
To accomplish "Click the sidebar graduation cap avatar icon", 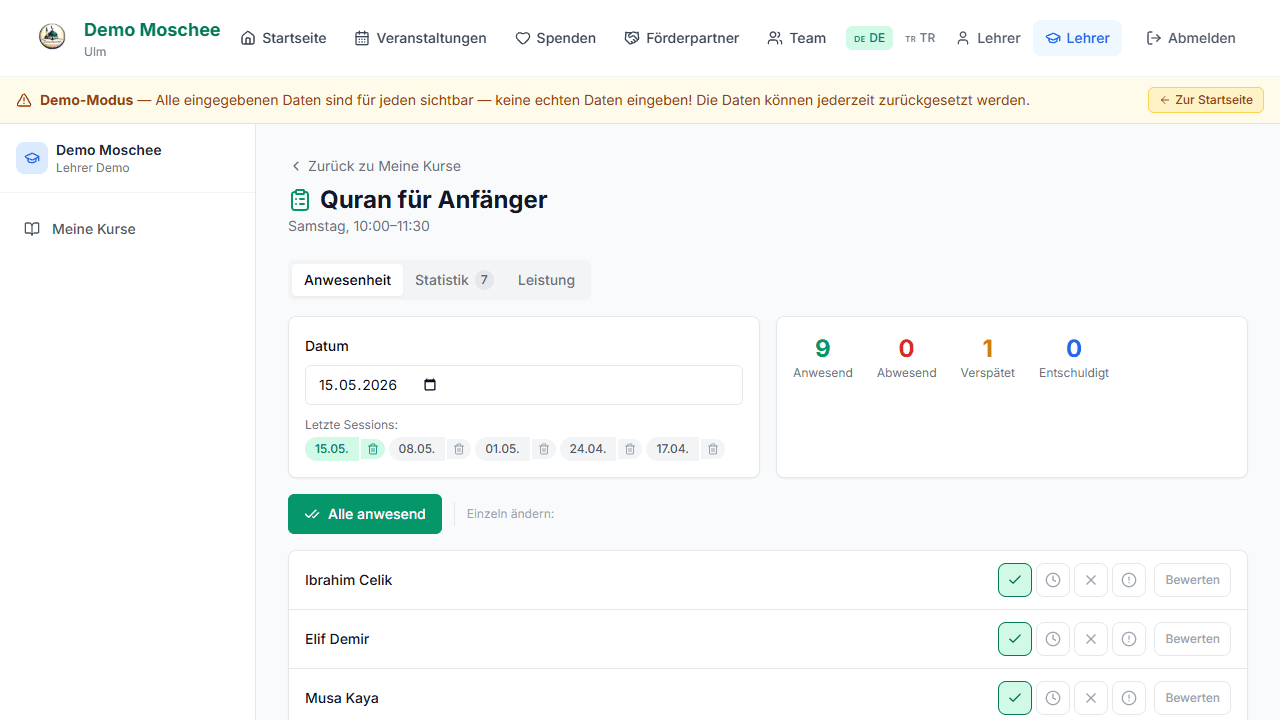I will point(32,158).
